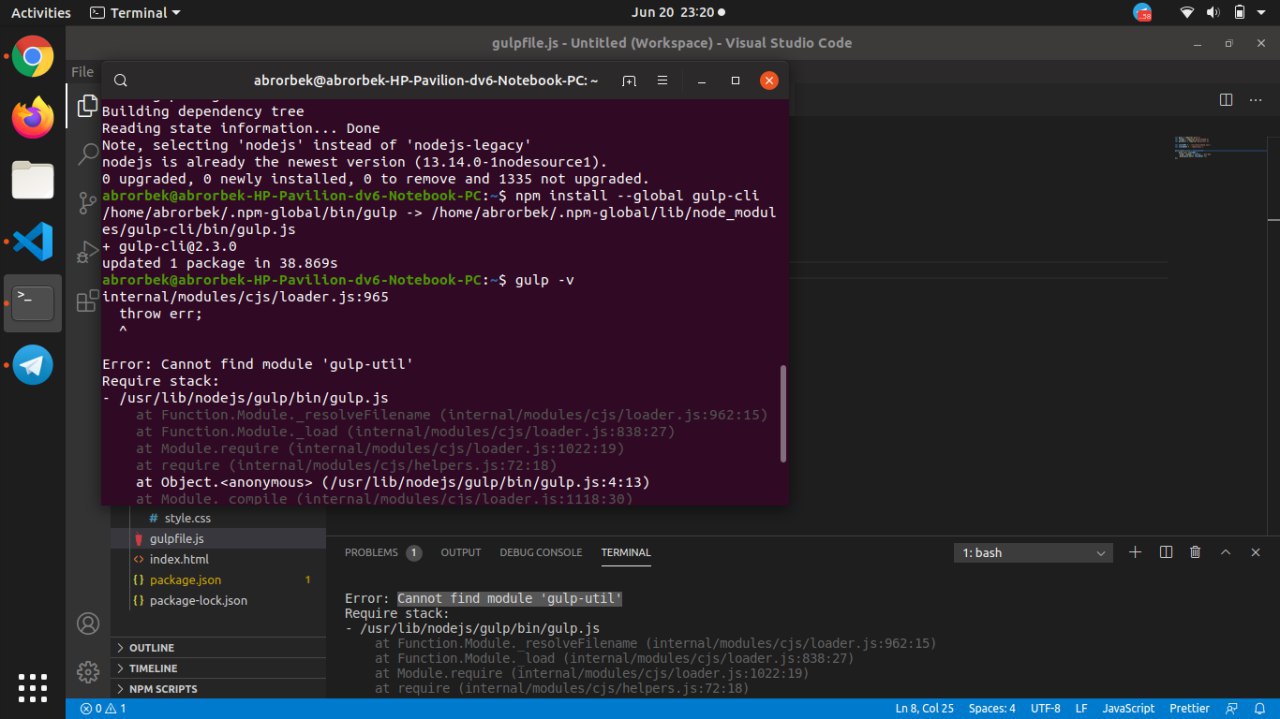Open Google Chrome from the dock
Viewport: 1280px width, 719px height.
33,57
